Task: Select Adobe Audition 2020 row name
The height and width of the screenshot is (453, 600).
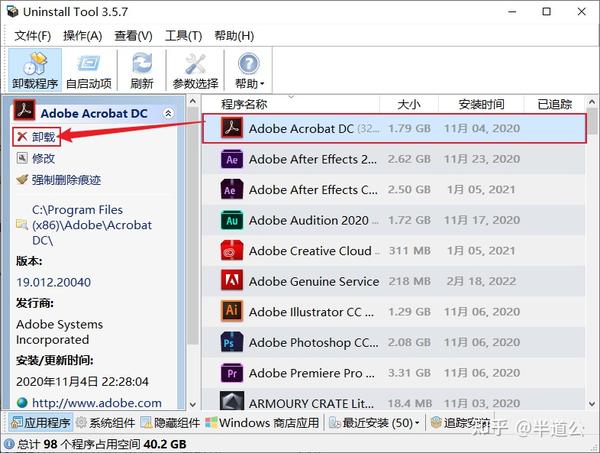Action: pyautogui.click(x=309, y=220)
